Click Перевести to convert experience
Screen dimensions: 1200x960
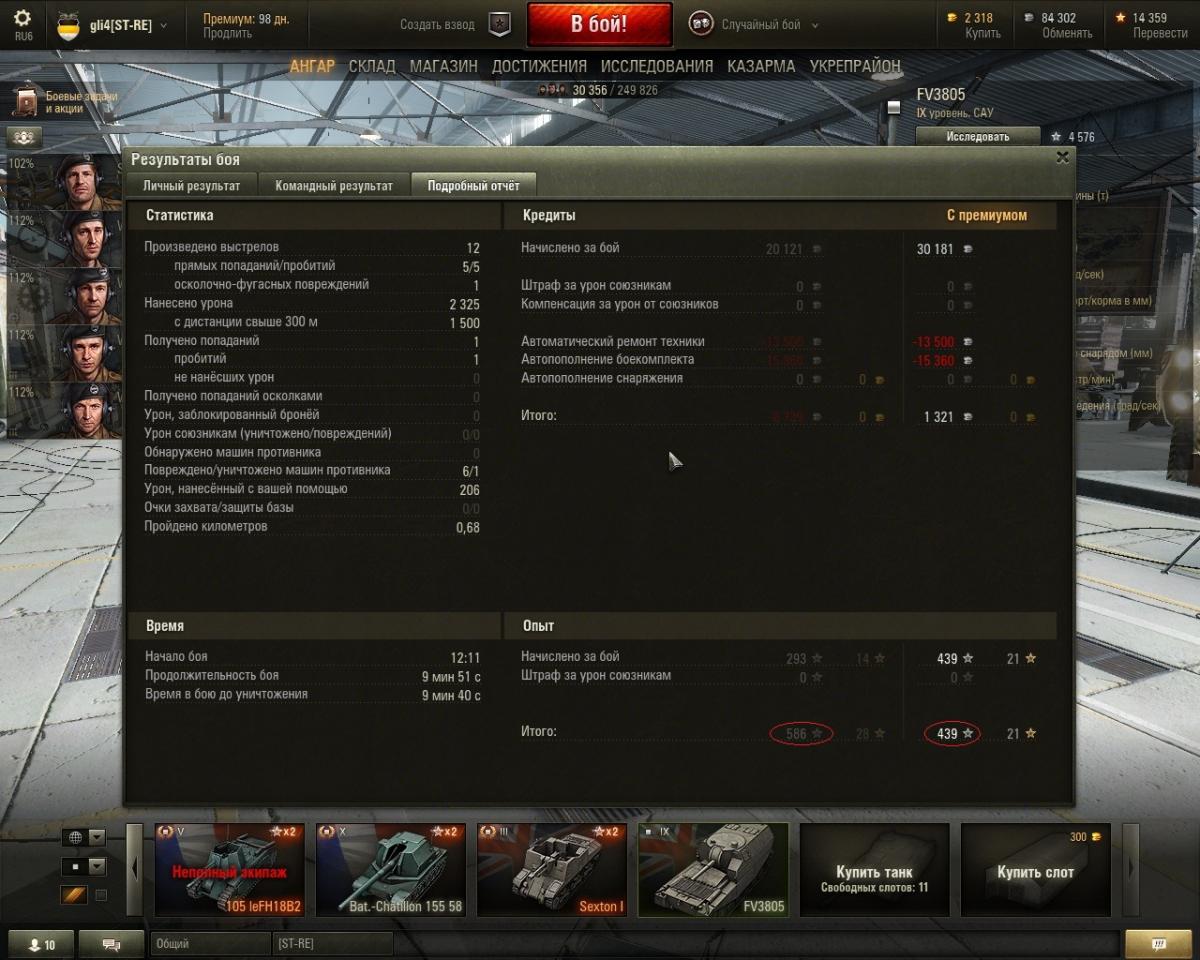tap(1160, 33)
